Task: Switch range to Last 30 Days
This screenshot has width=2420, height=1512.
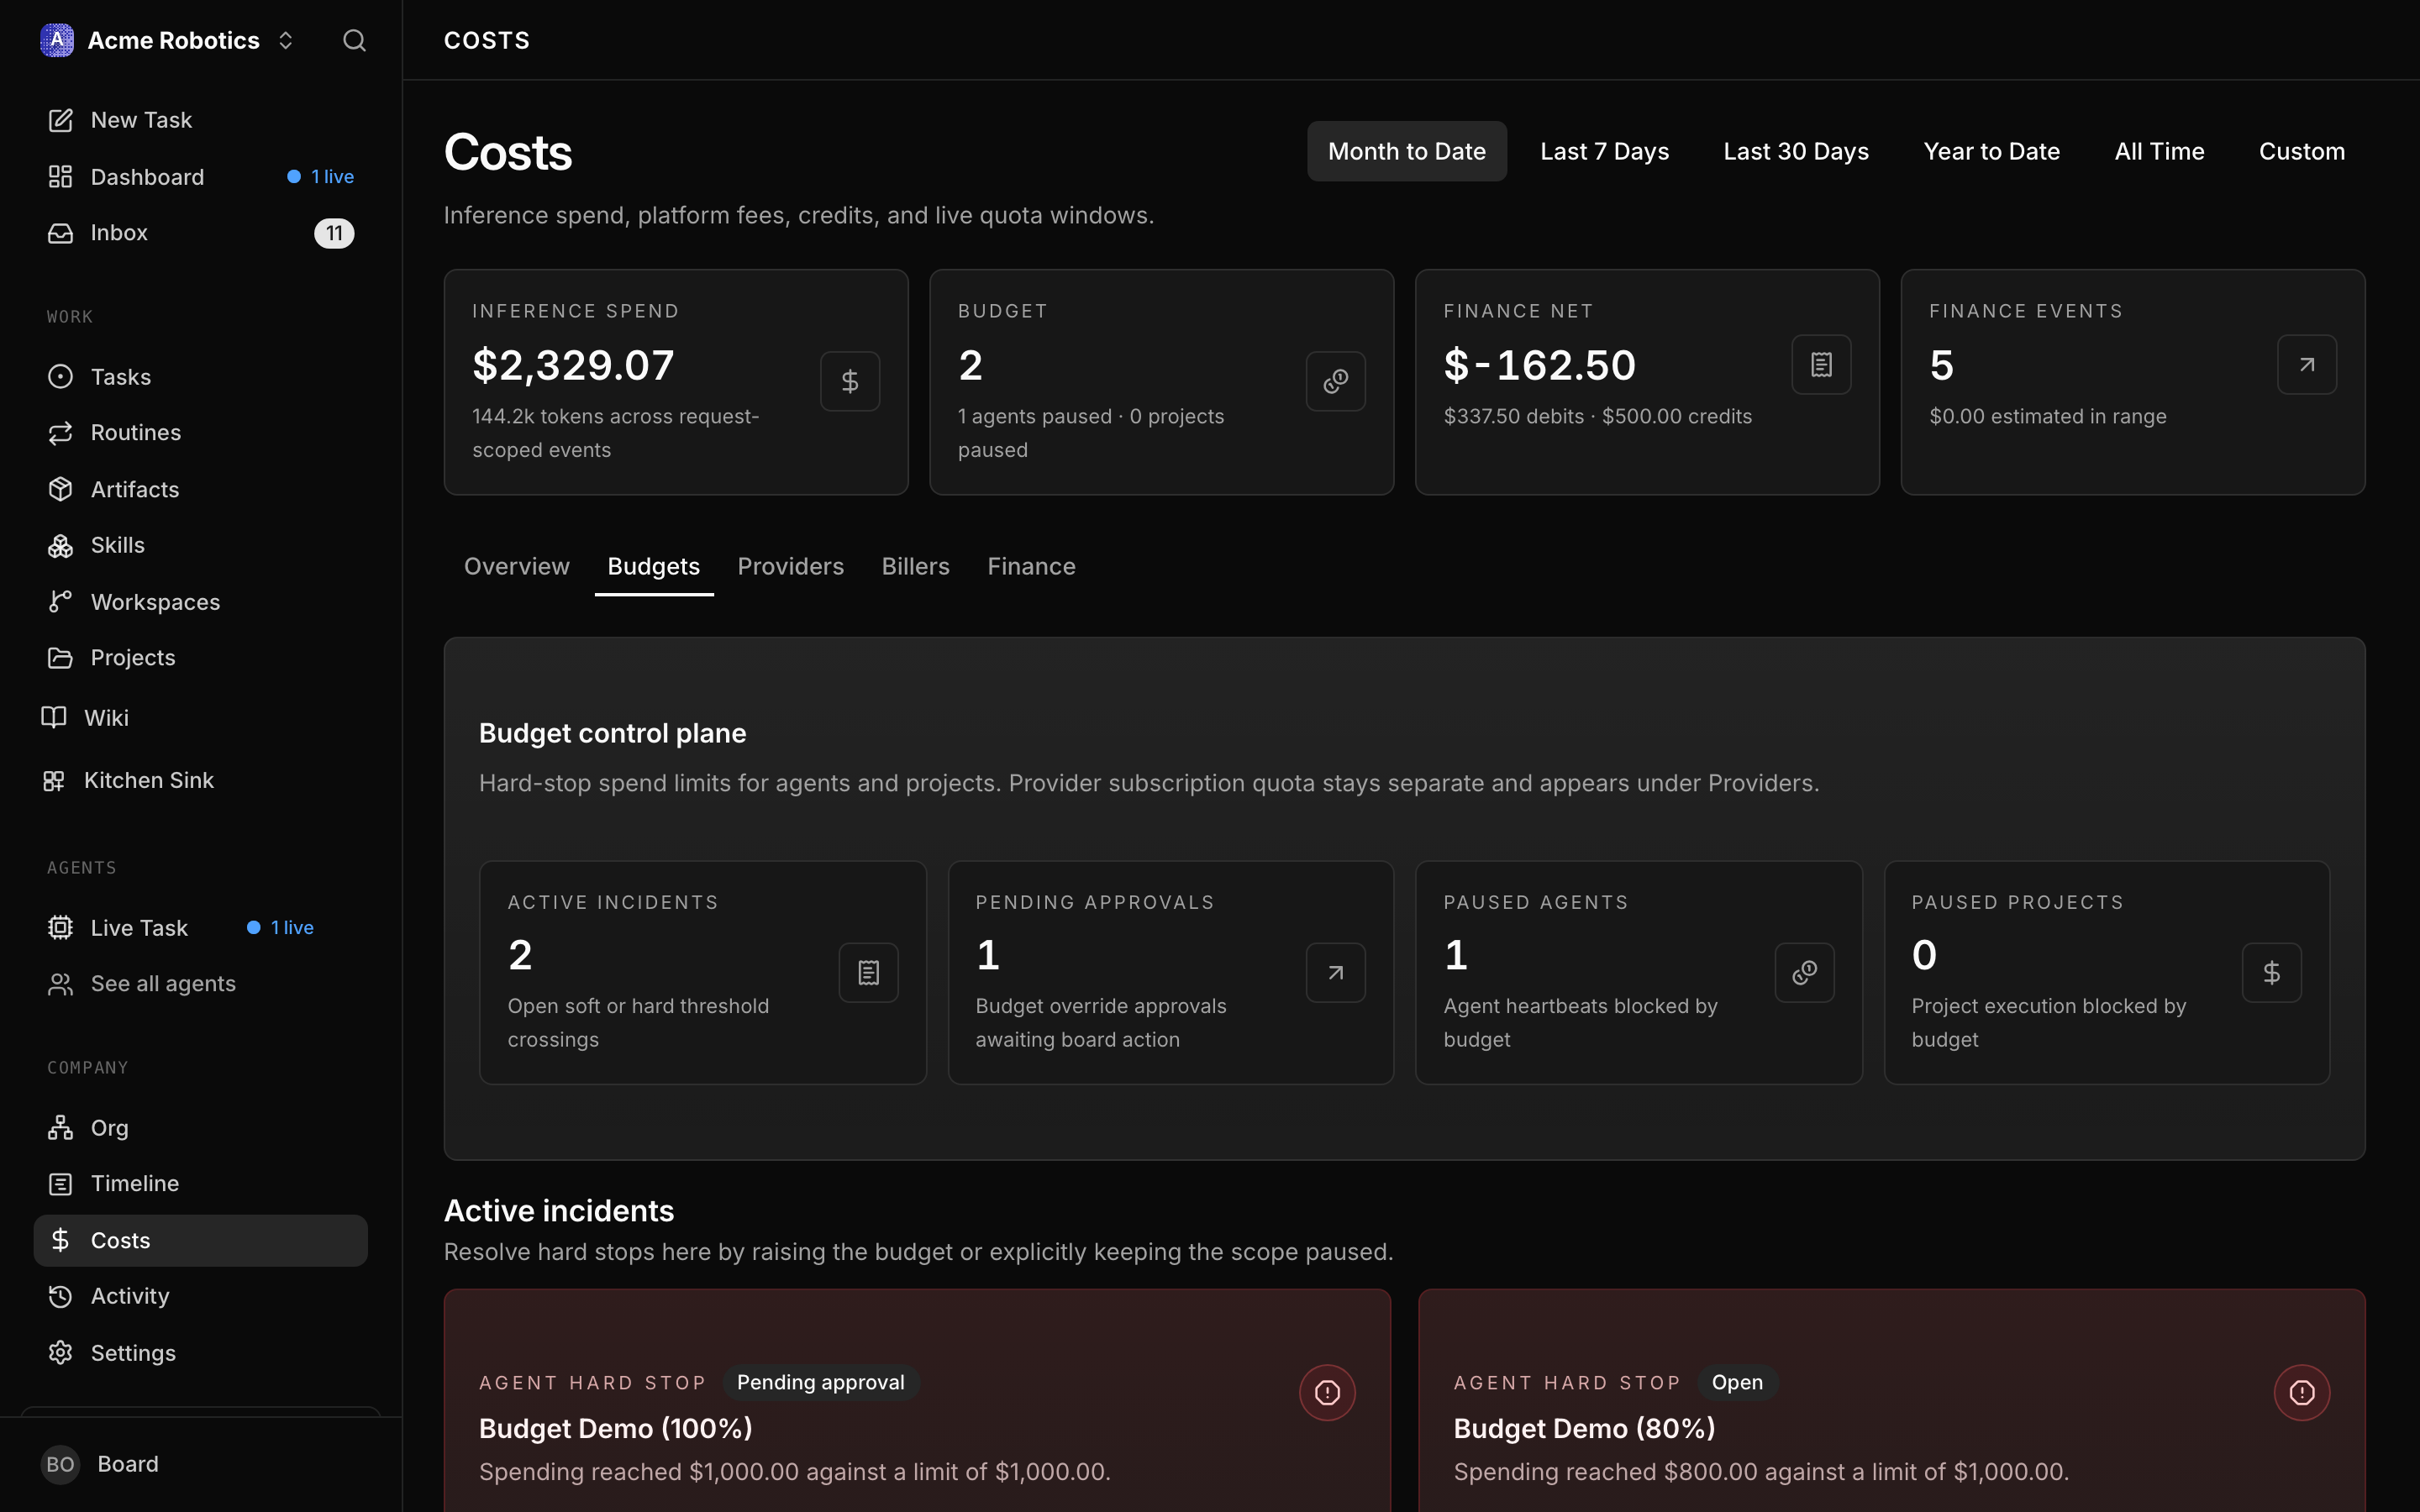Action: pyautogui.click(x=1796, y=151)
